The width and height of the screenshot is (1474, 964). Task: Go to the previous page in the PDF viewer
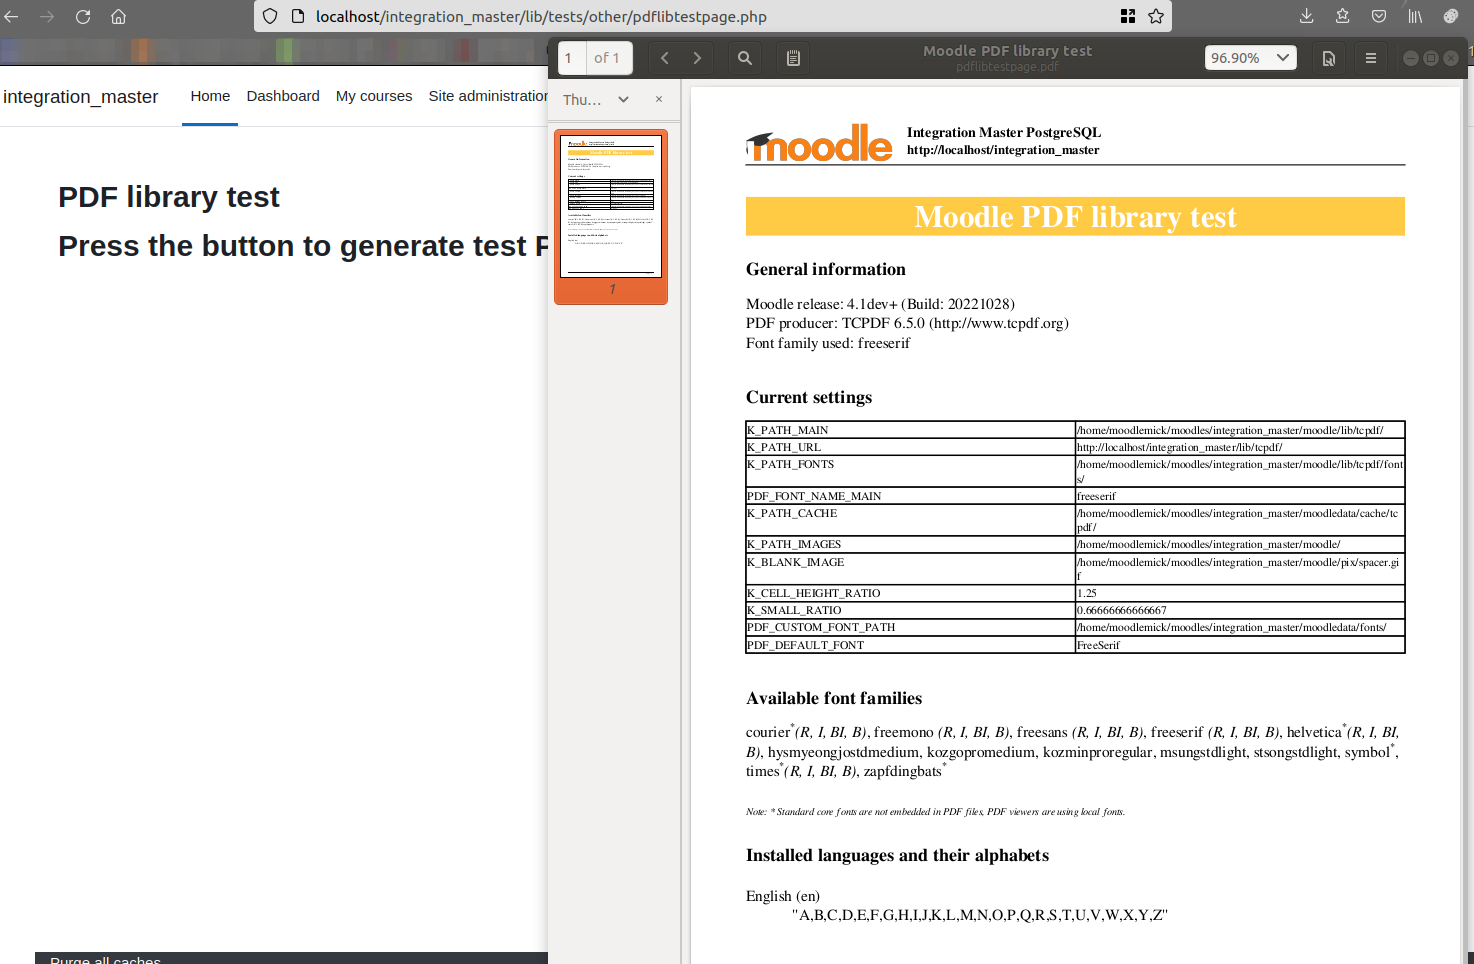coord(665,58)
